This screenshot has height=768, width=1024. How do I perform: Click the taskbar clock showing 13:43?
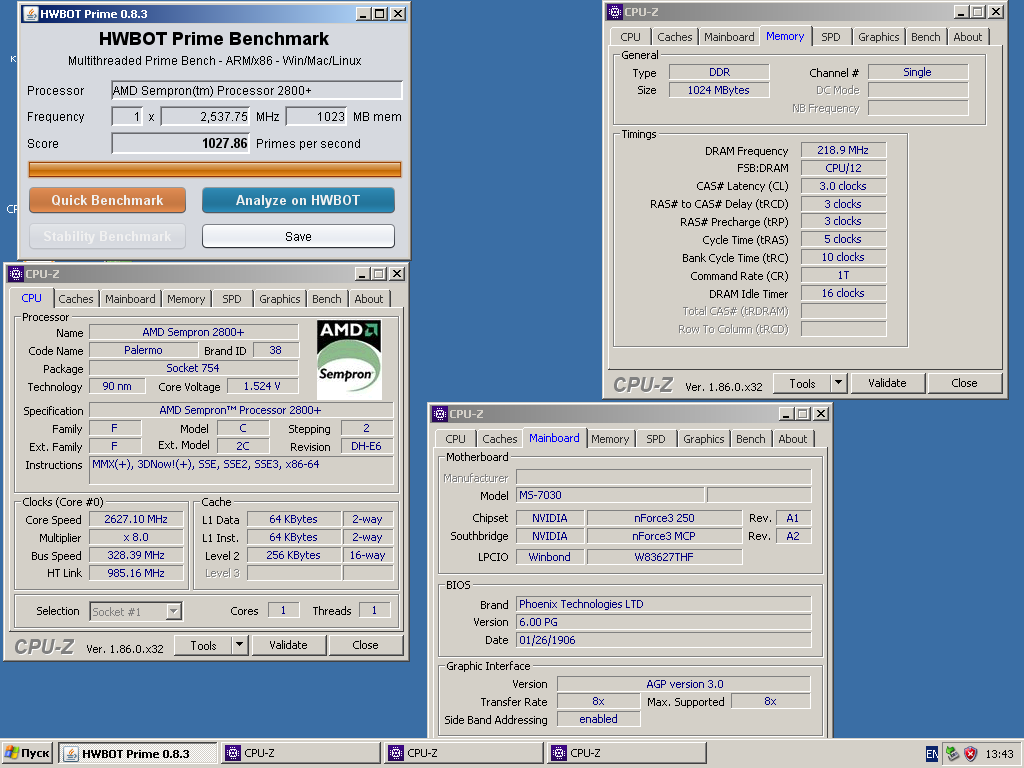[999, 754]
